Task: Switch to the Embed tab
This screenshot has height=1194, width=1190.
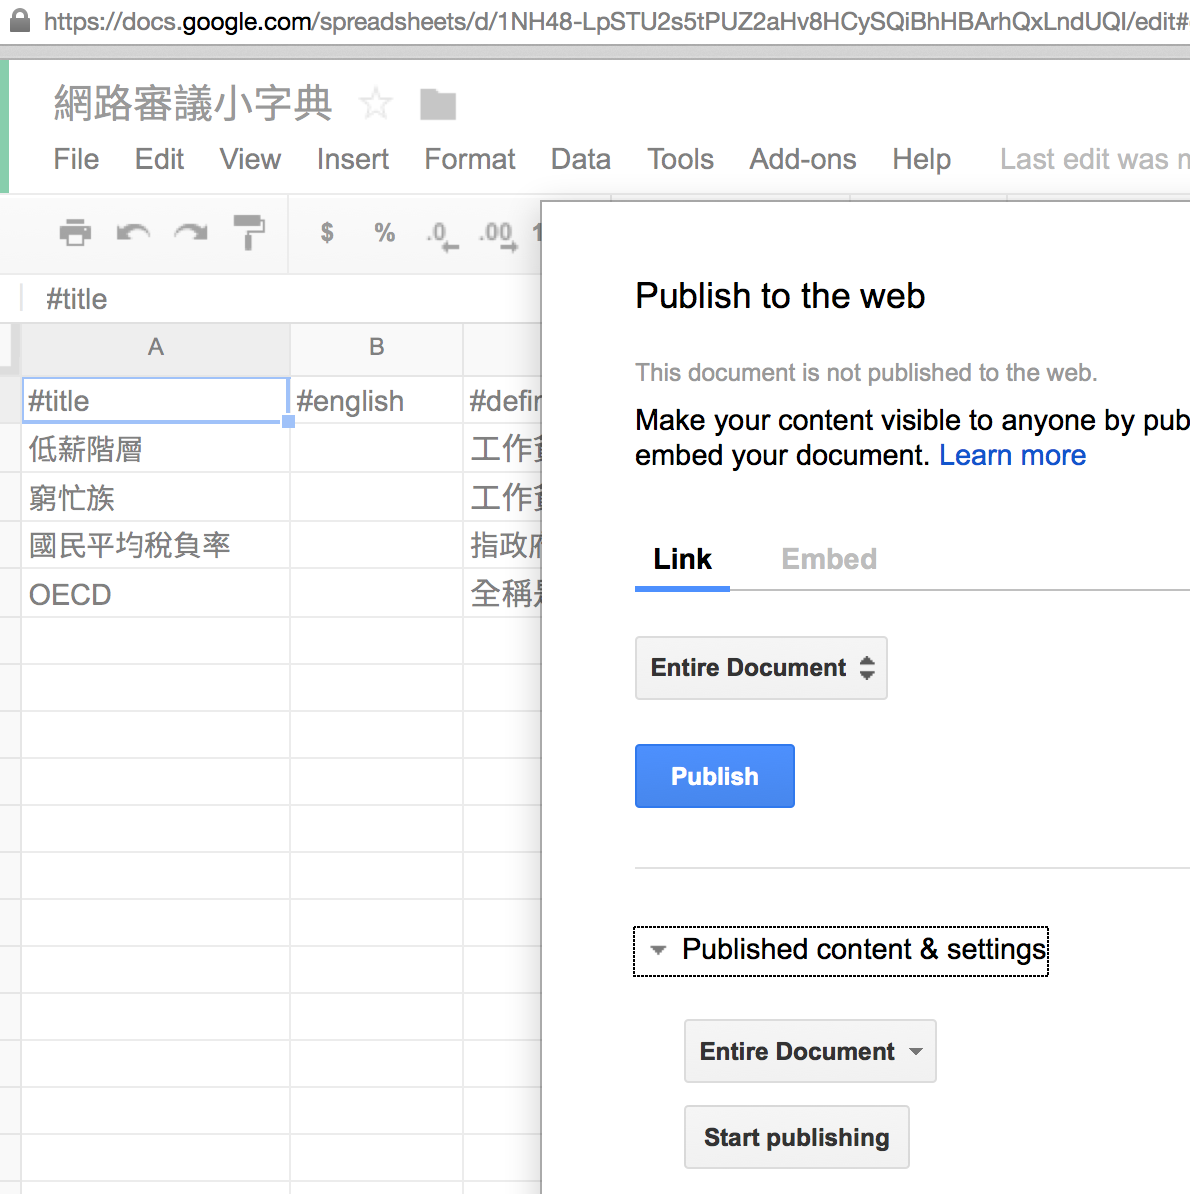Action: click(829, 559)
